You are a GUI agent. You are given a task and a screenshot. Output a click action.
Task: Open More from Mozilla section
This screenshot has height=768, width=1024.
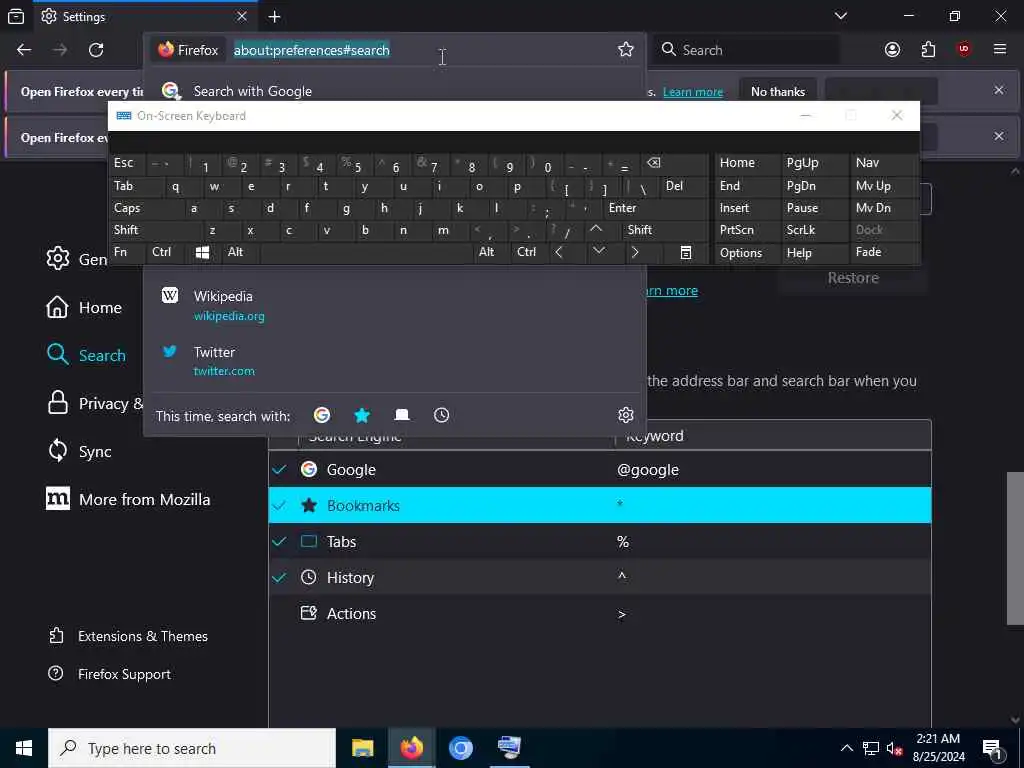tap(128, 500)
